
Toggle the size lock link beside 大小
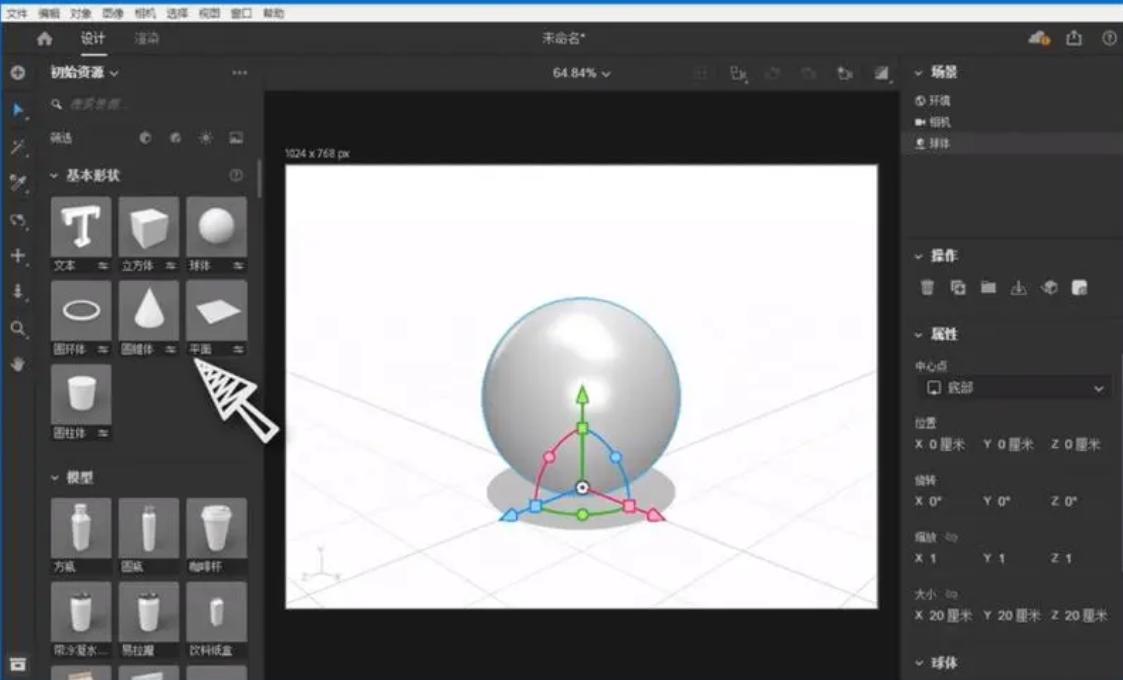click(x=952, y=594)
